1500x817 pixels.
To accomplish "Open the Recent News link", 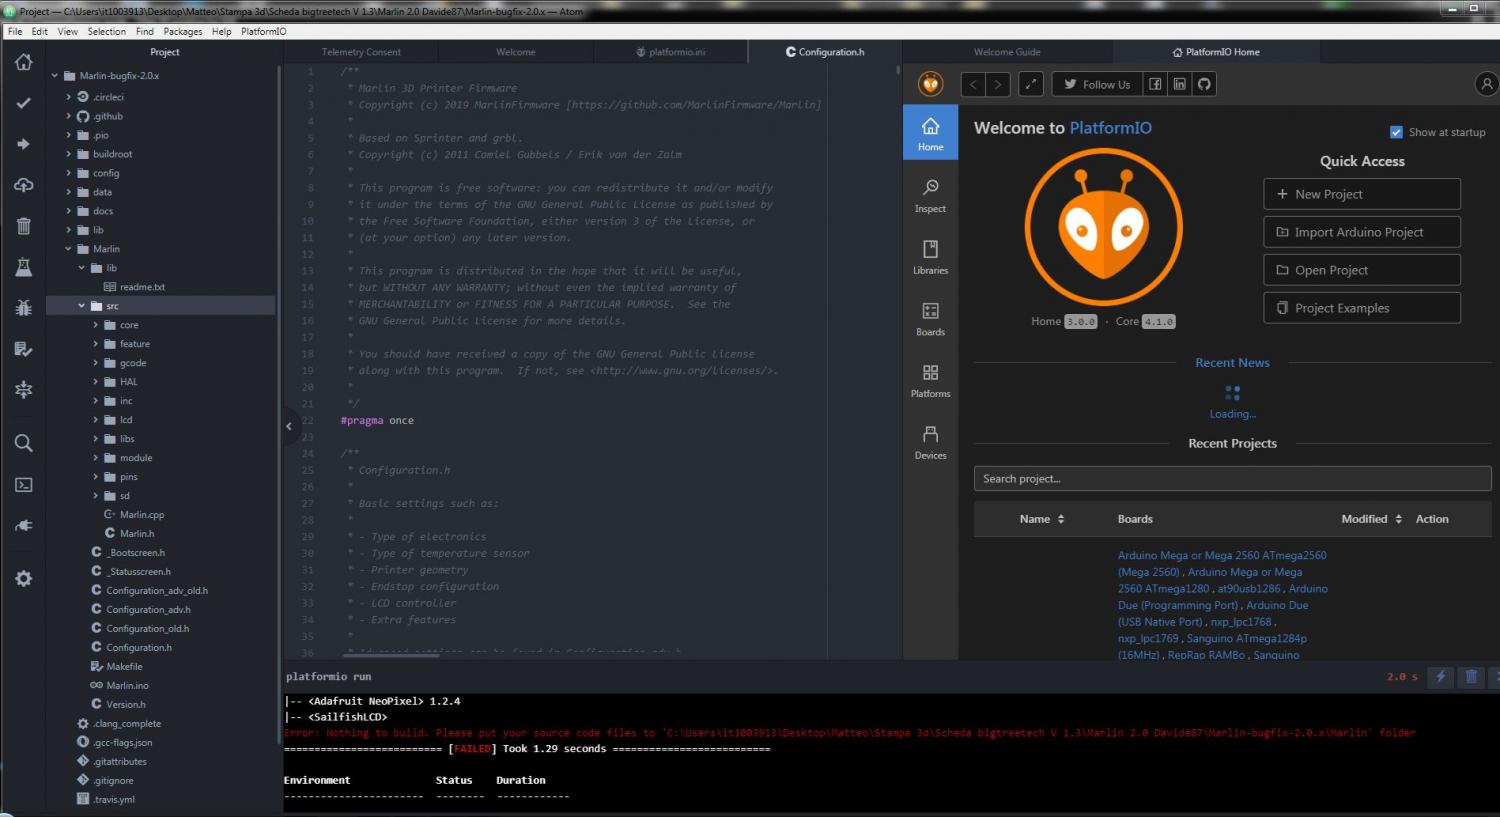I will (x=1232, y=363).
